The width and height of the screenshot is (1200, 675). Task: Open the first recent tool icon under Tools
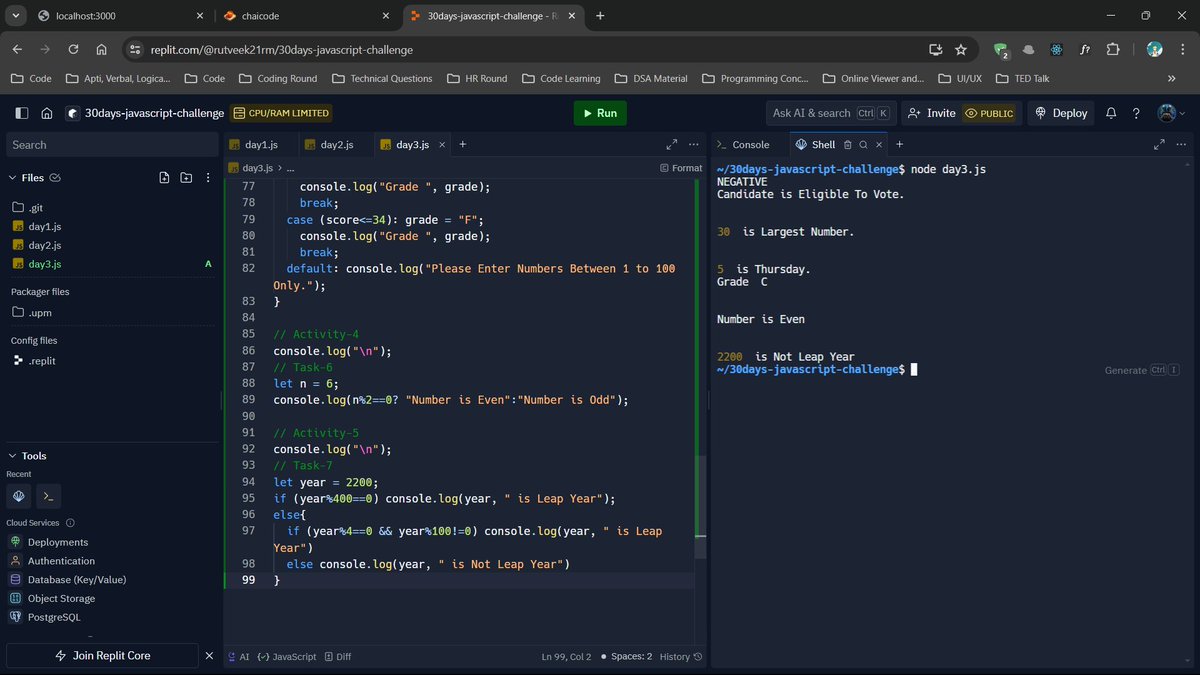click(19, 495)
